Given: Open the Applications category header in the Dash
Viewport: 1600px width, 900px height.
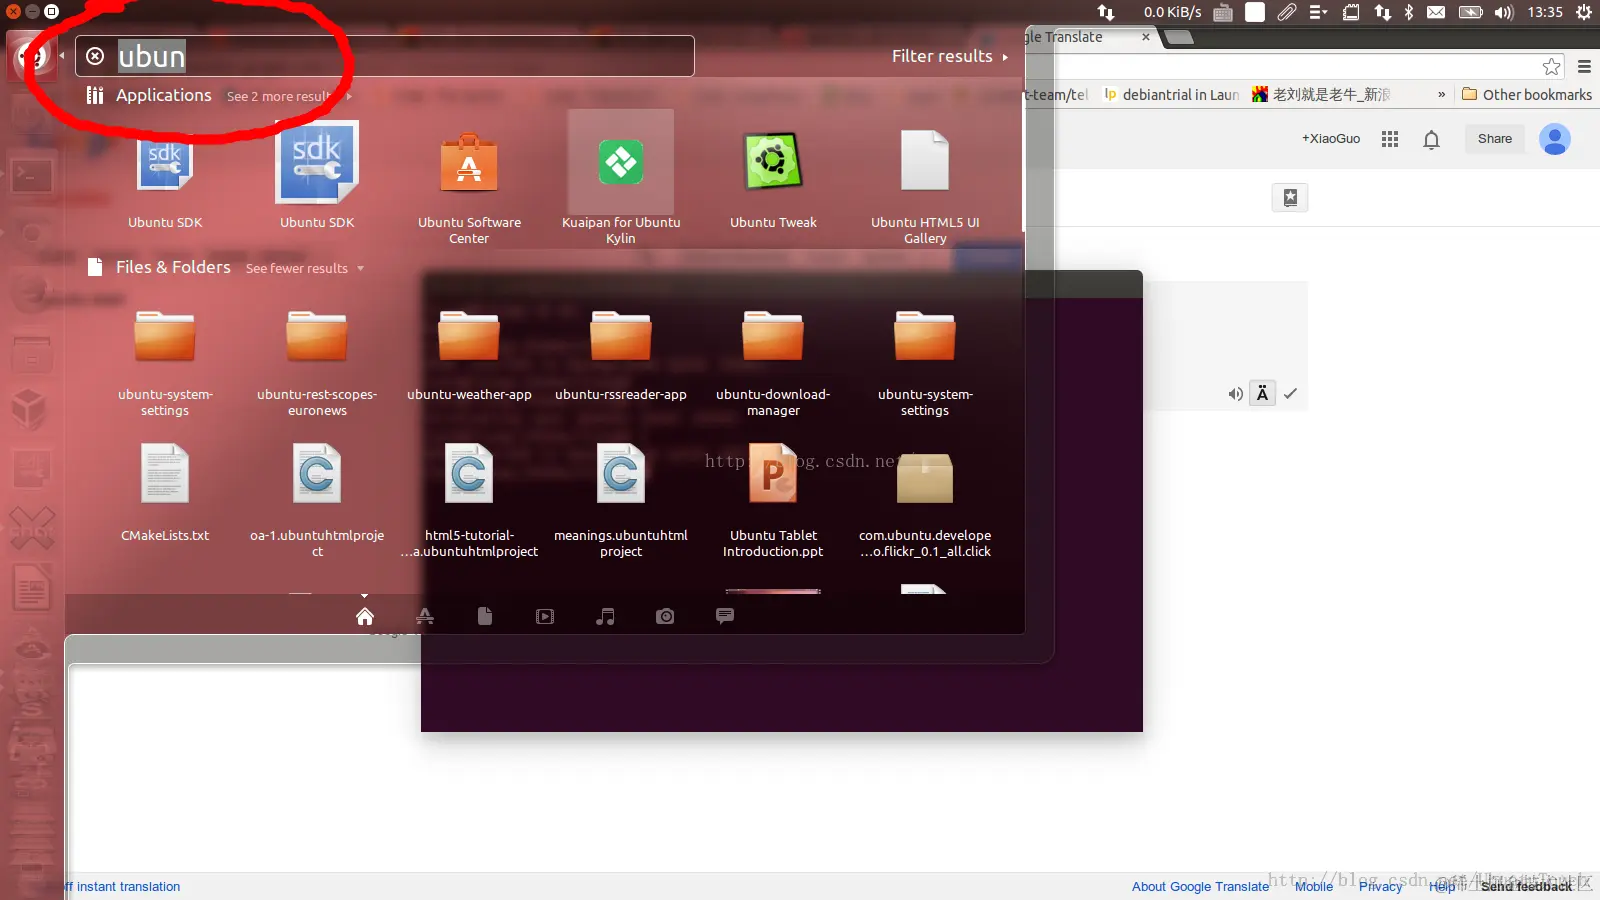Looking at the screenshot, I should (149, 95).
